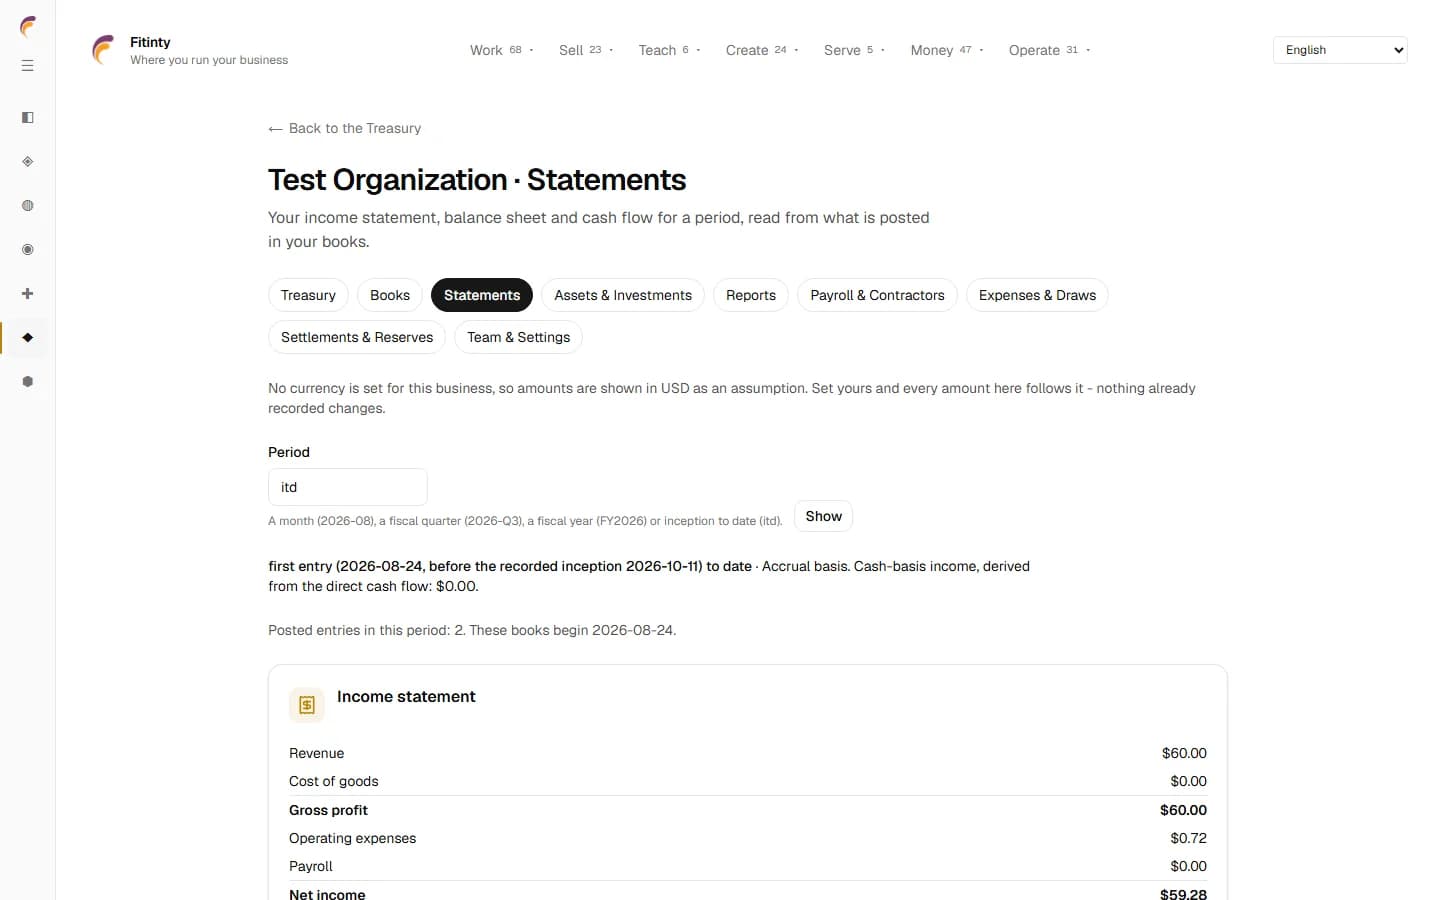Click the Fitinty brand name
Image resolution: width=1440 pixels, height=900 pixels.
(150, 42)
